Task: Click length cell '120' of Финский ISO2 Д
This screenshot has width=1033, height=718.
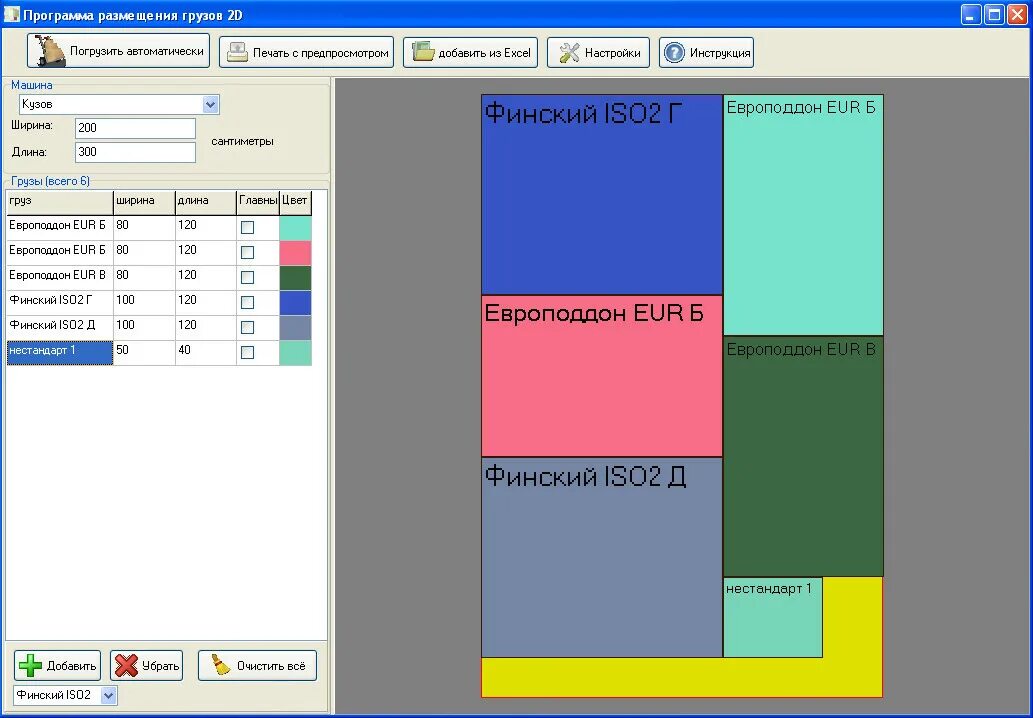Action: (x=206, y=327)
